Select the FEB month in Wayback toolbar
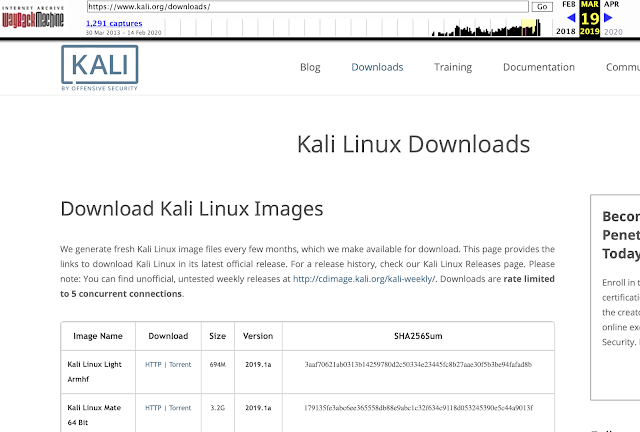 pyautogui.click(x=569, y=4)
